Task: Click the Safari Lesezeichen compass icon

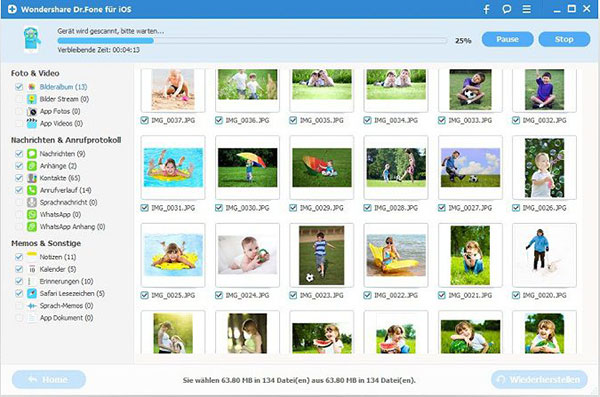Action: click(32, 294)
